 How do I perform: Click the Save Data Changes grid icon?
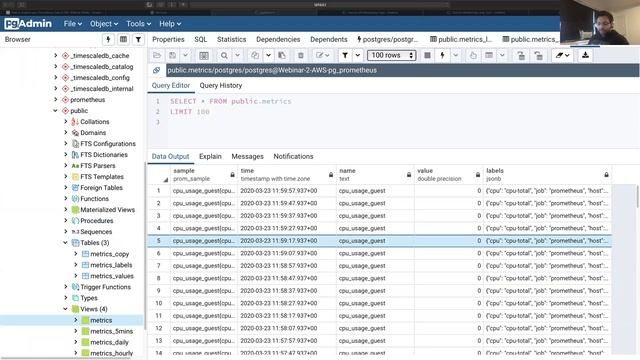coord(204,55)
